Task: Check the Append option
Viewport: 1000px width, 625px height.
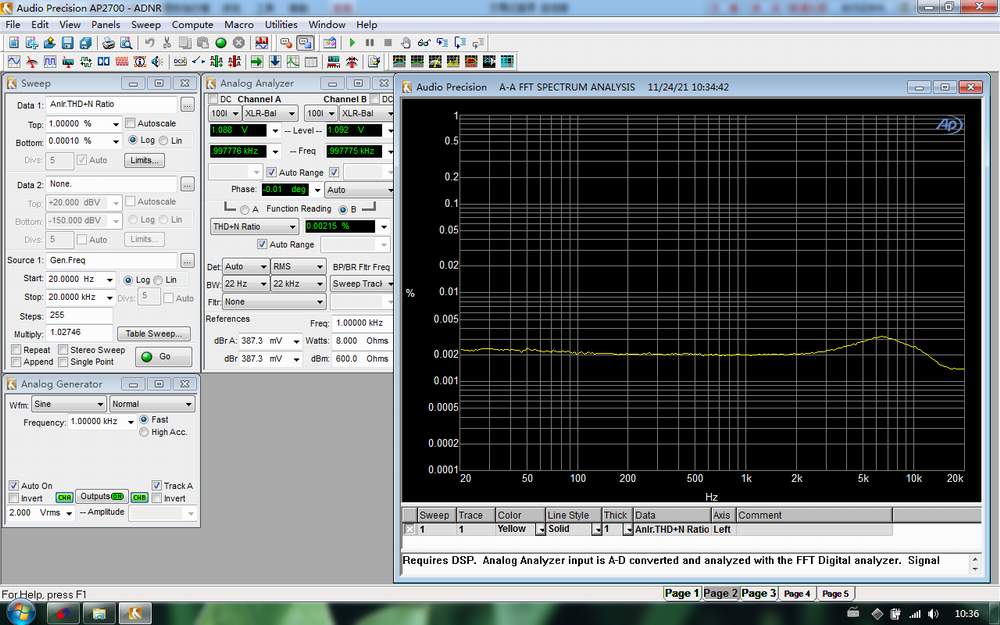Action: (16, 362)
